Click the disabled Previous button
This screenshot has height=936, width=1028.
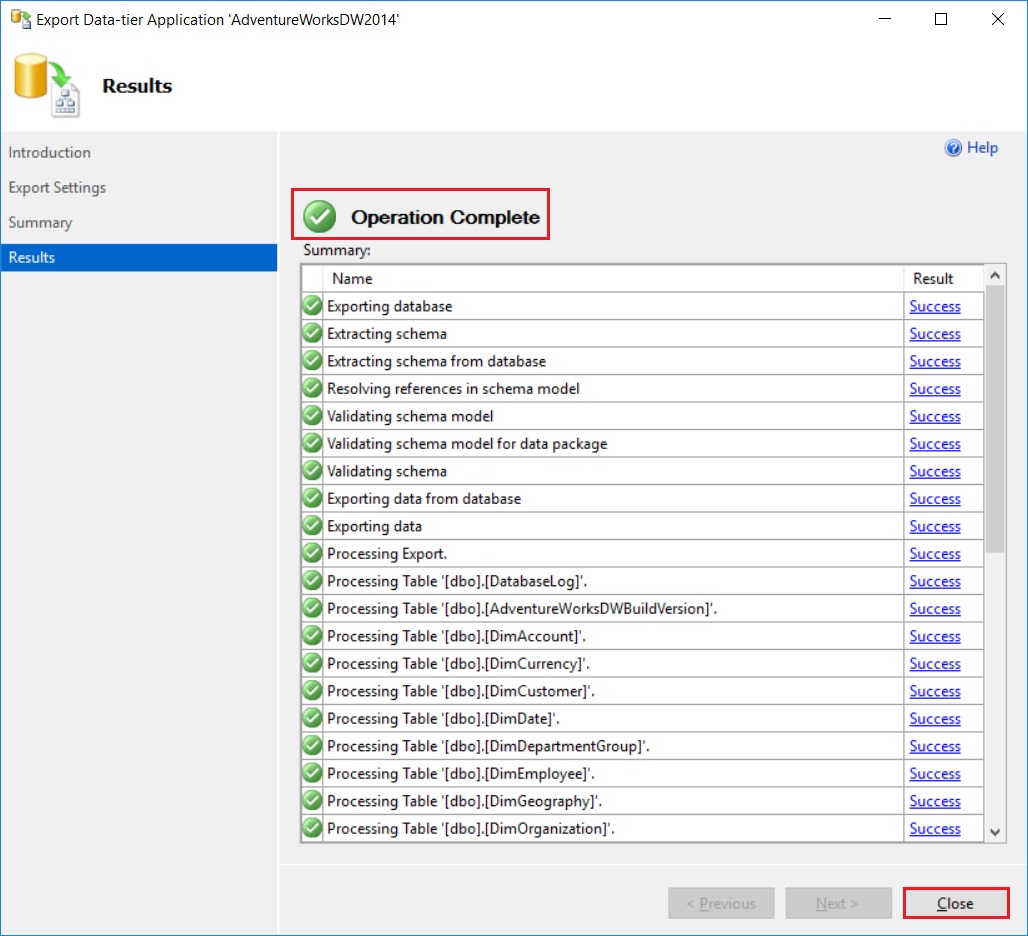pos(721,903)
